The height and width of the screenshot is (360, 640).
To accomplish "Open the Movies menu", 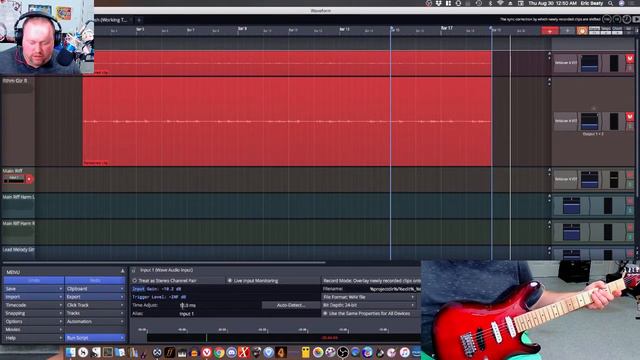I will [x=34, y=329].
